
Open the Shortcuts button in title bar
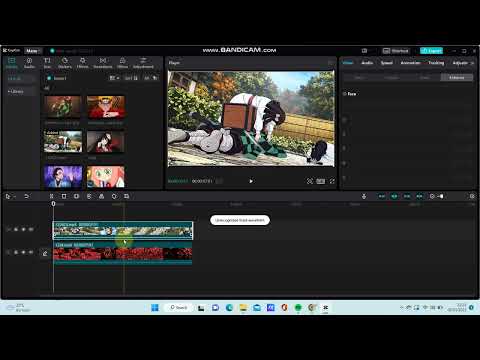click(396, 51)
